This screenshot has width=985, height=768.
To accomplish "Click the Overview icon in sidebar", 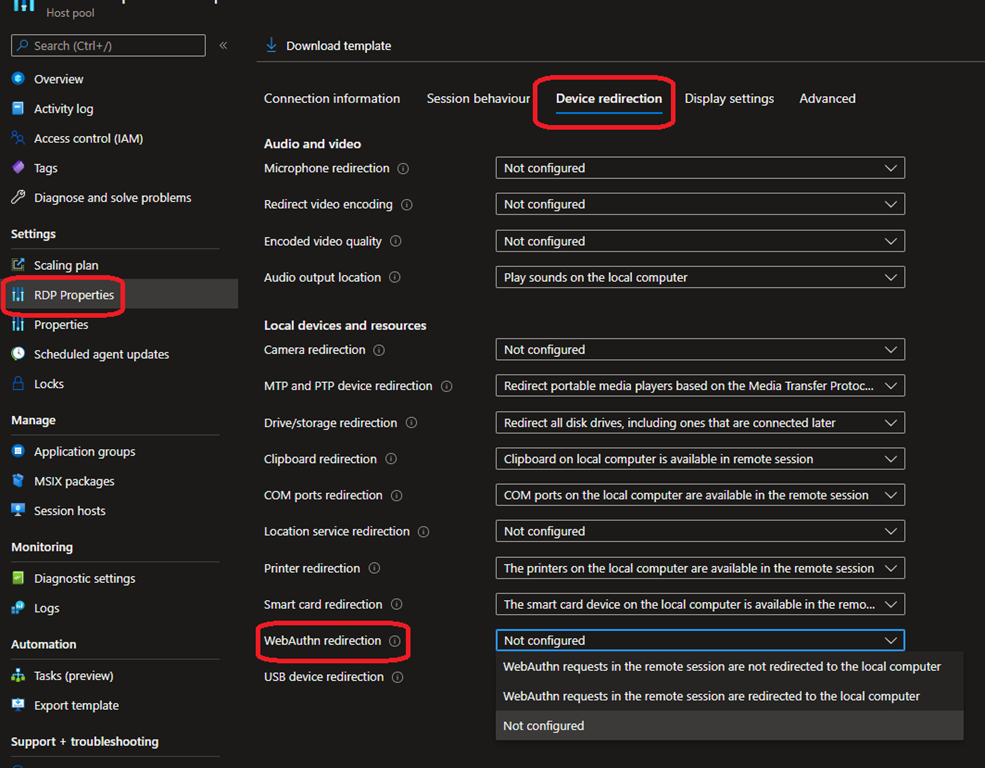I will tap(18, 79).
